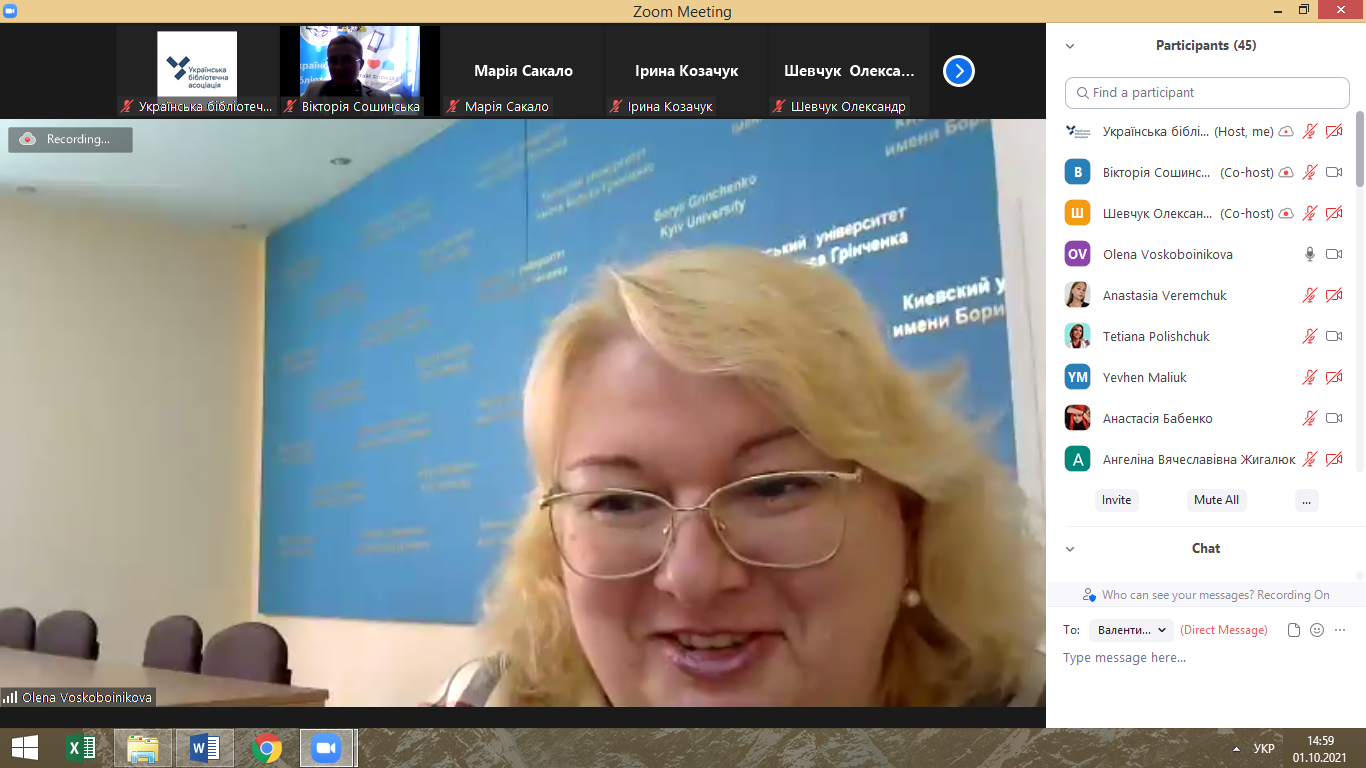Click the file attachment icon in chat
The width and height of the screenshot is (1366, 768).
coord(1294,630)
